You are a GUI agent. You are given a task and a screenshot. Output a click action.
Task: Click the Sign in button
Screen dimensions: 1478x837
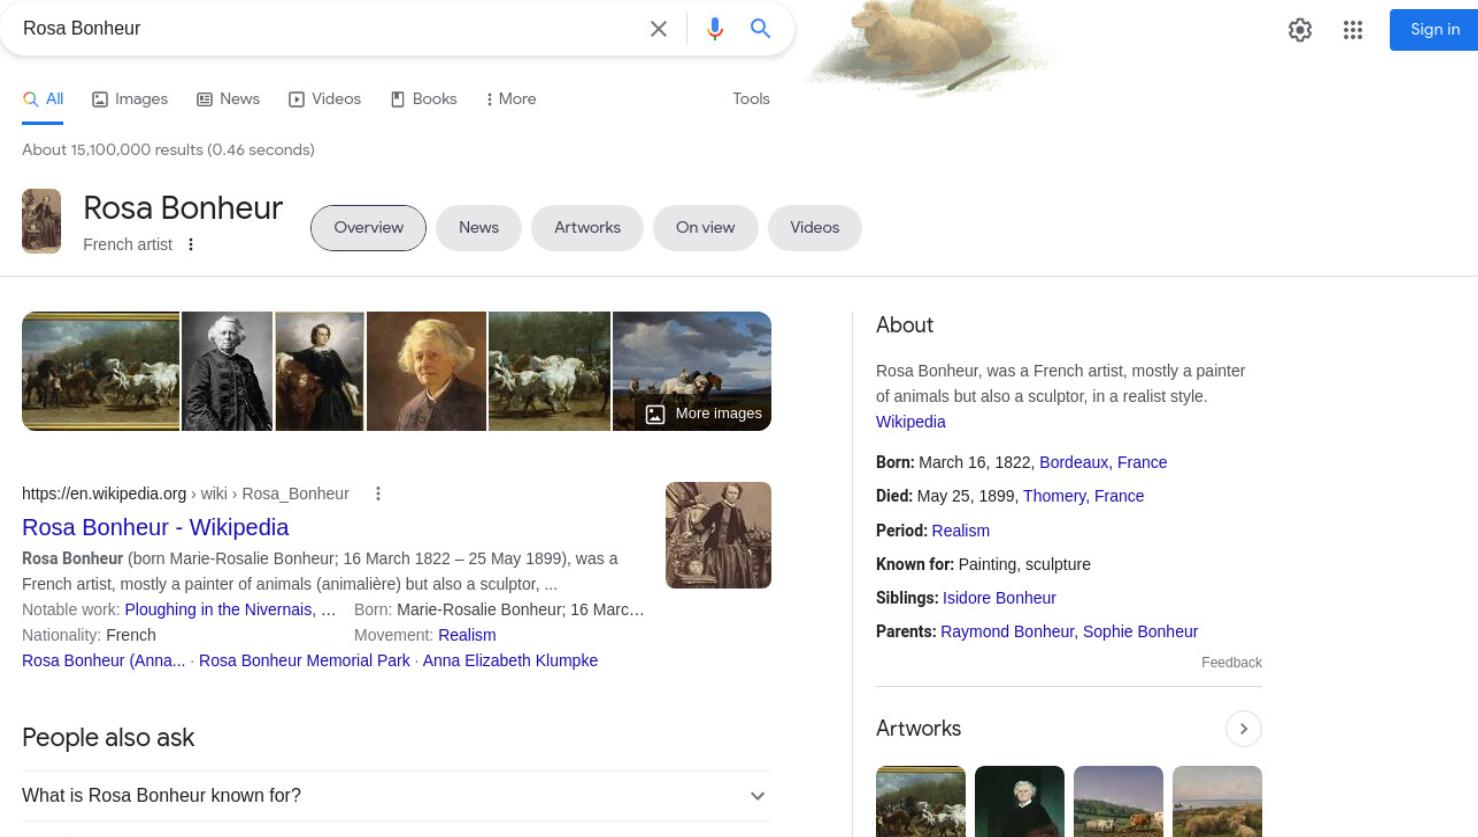coord(1434,30)
